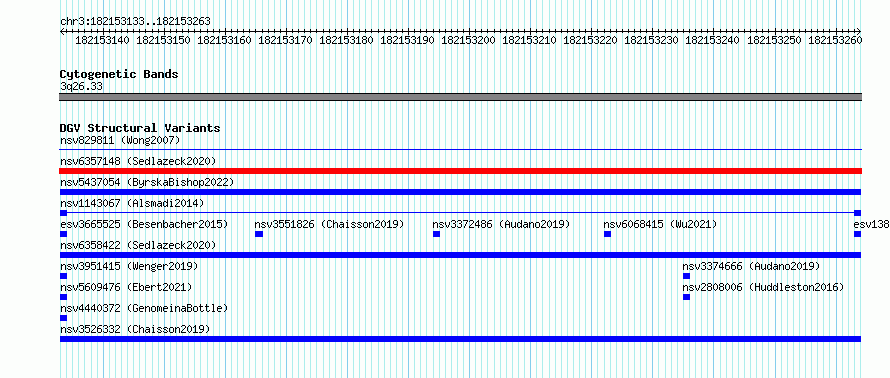
Task: Click the nsv6068415 (Wu2021) label
Action: [x=660, y=224]
